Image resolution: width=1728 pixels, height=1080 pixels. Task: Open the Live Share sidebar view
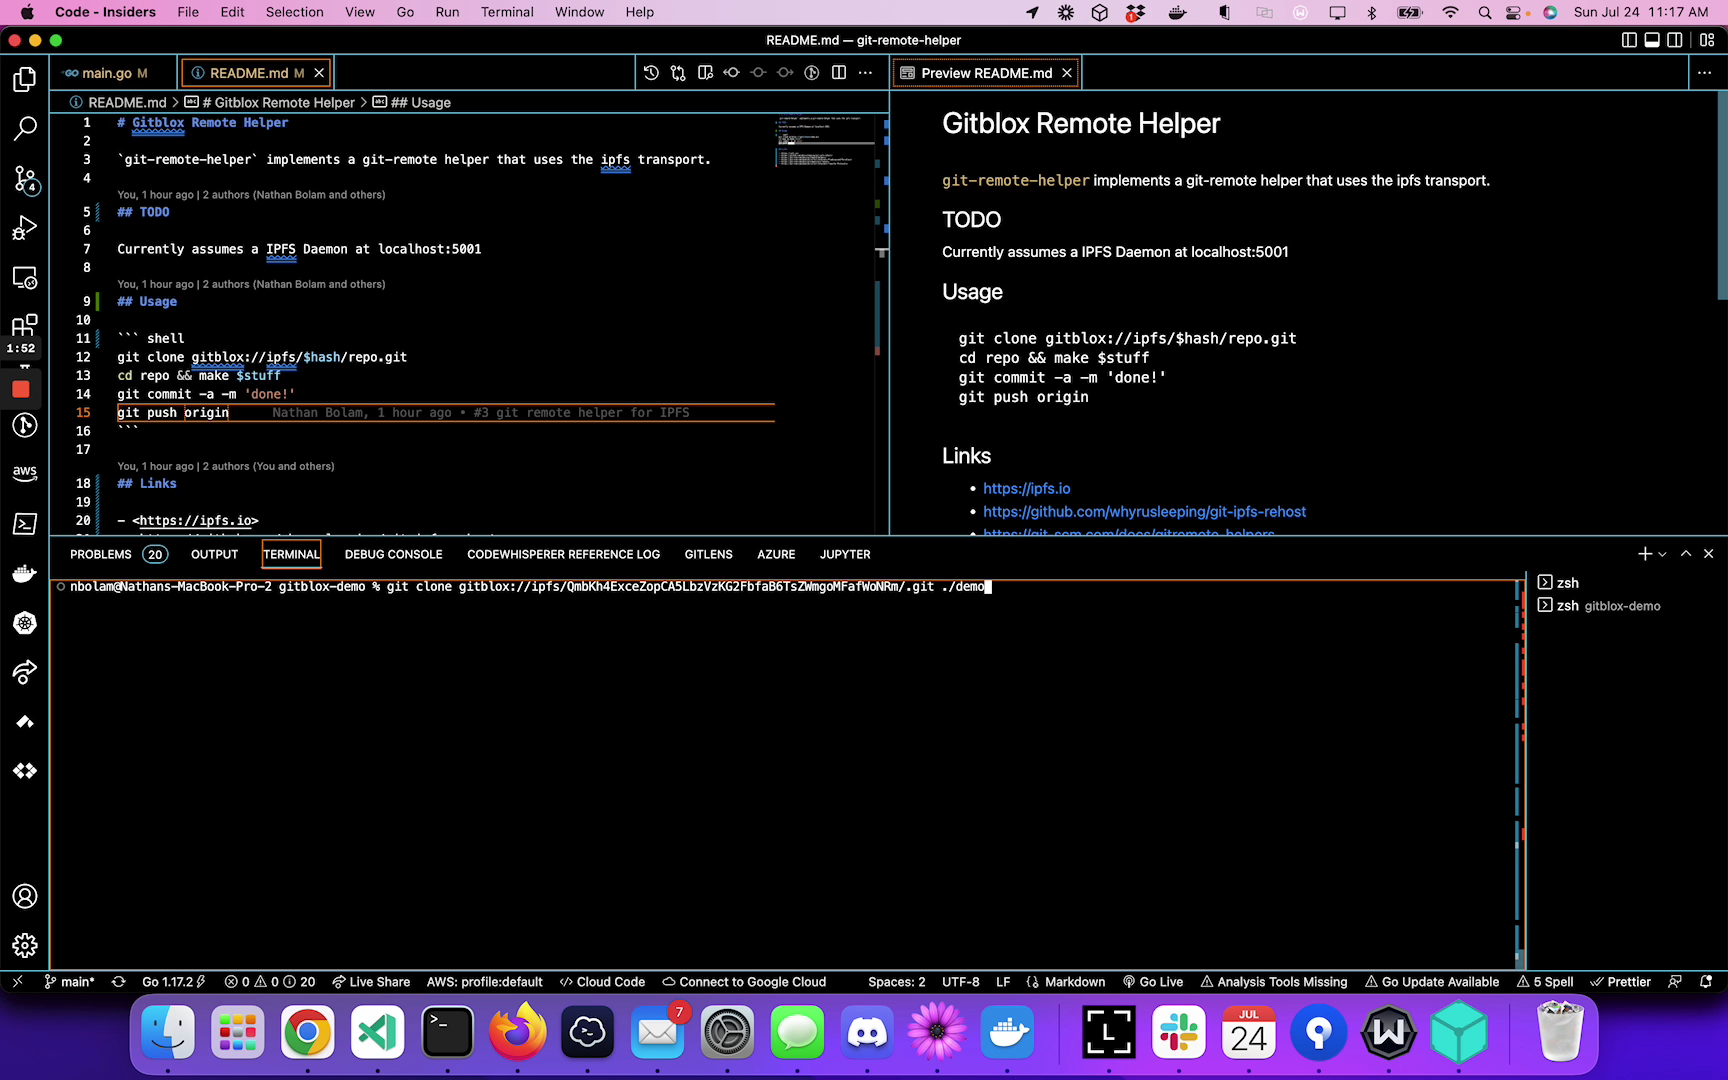(25, 672)
